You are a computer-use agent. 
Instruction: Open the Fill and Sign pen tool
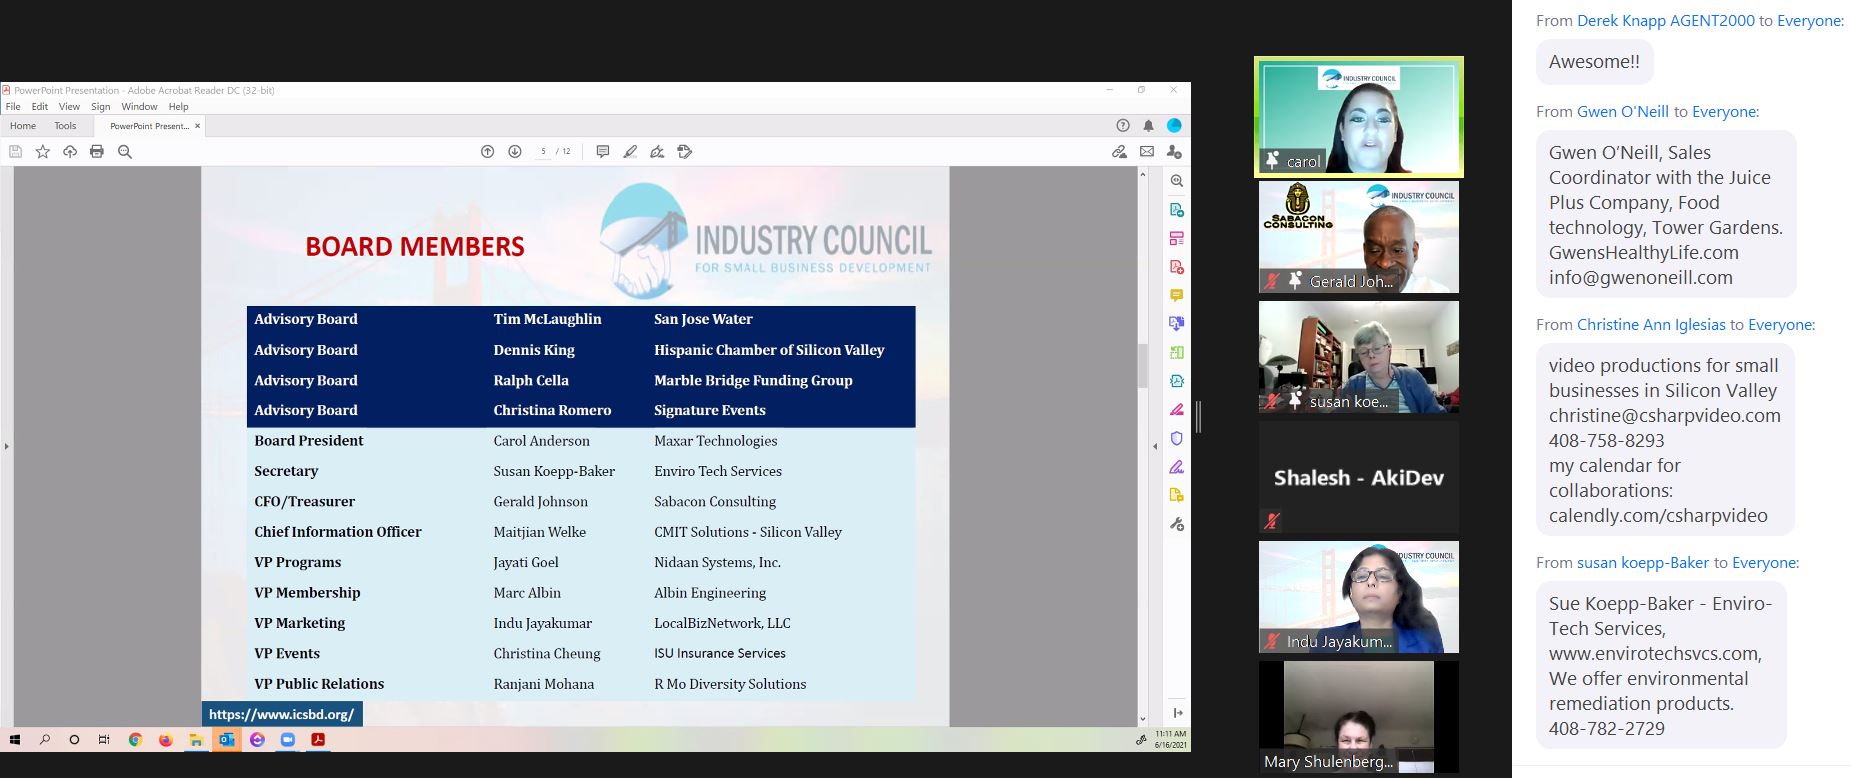[x=657, y=152]
